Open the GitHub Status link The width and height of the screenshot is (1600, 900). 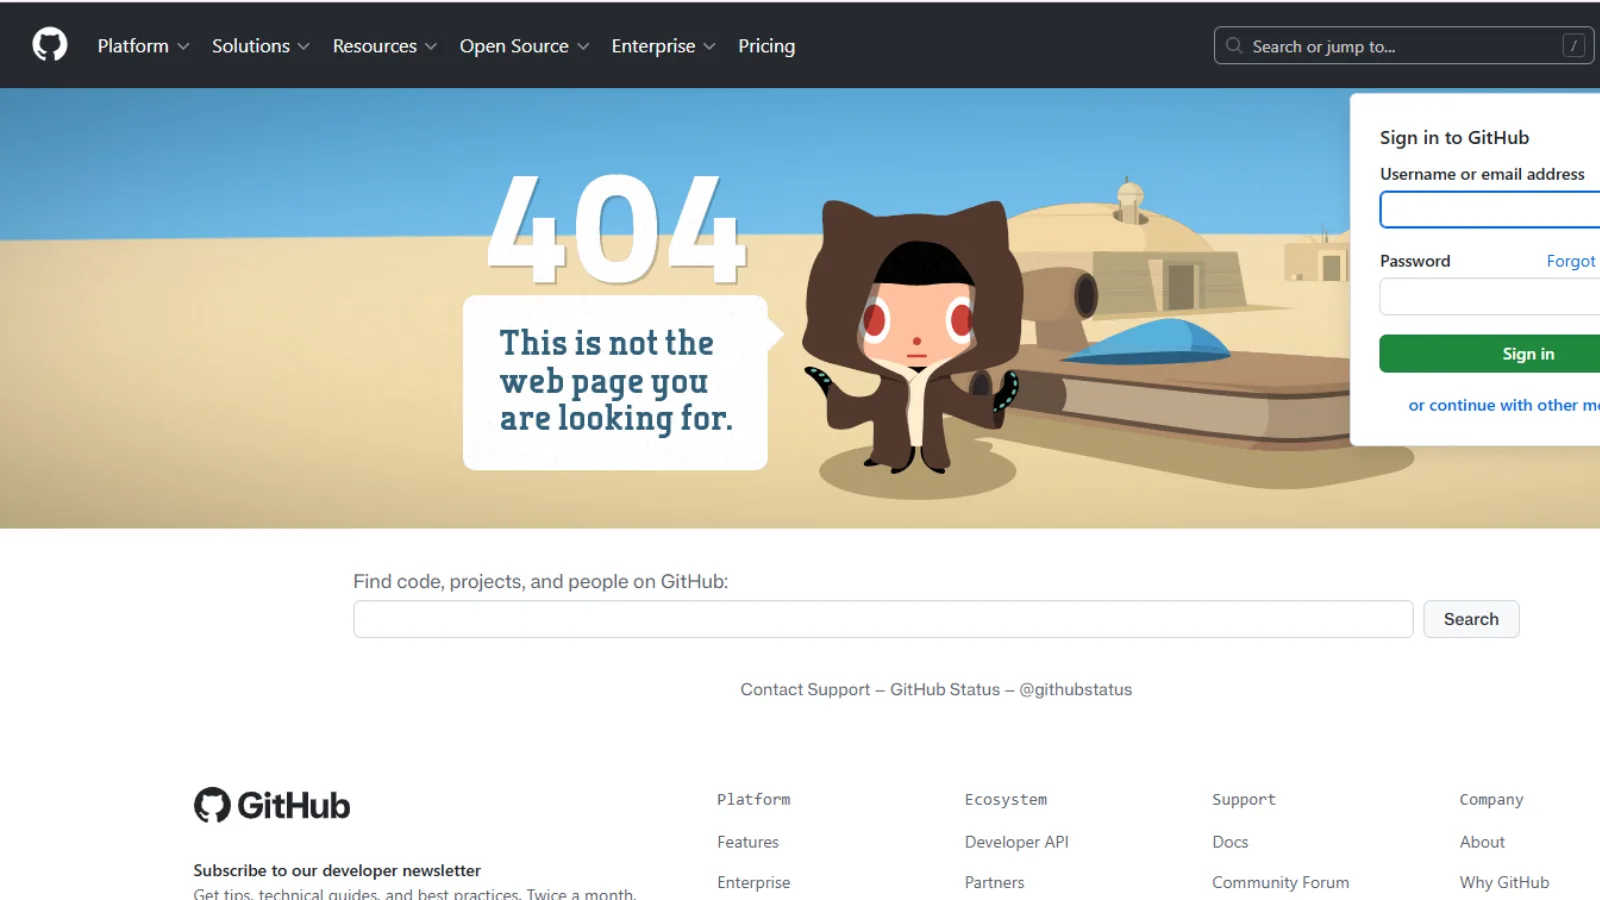[944, 690]
